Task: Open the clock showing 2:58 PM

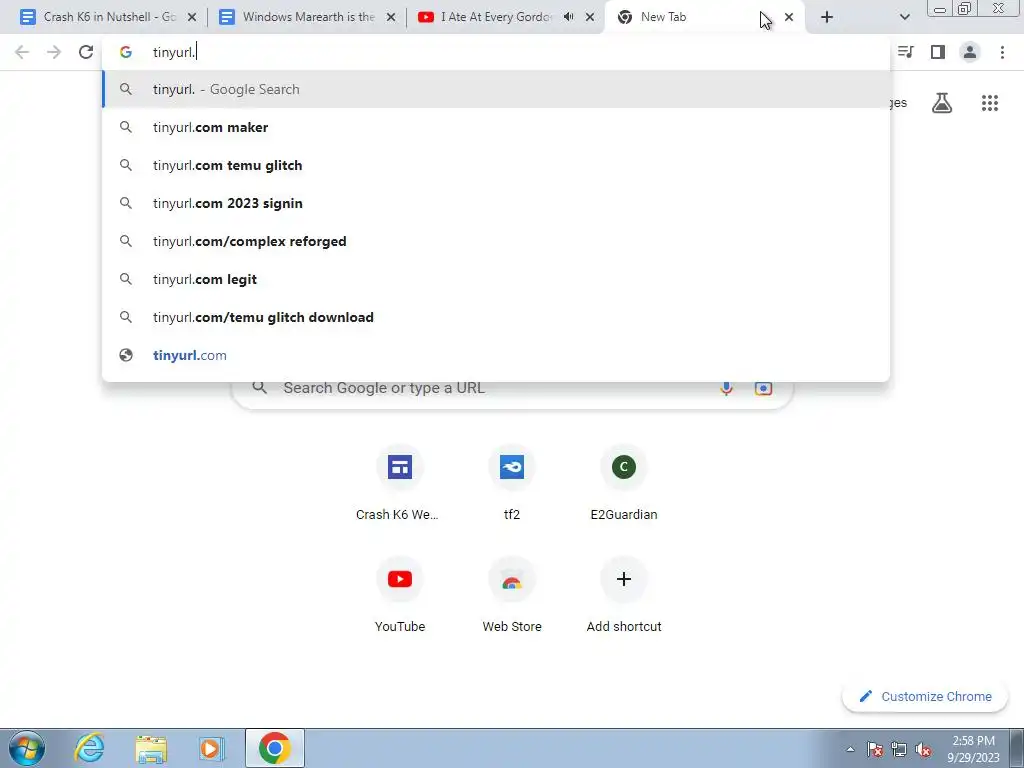Action: coord(973,749)
